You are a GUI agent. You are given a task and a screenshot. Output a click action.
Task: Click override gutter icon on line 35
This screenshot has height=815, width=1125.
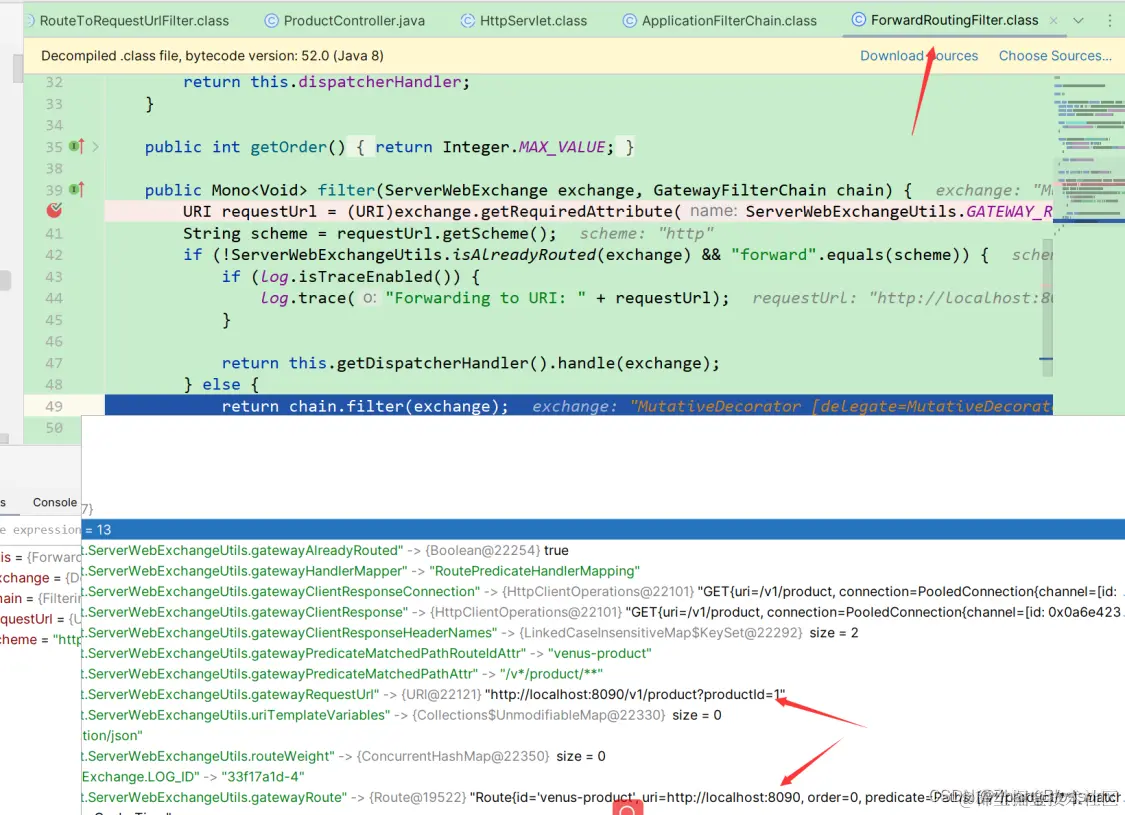tap(77, 146)
